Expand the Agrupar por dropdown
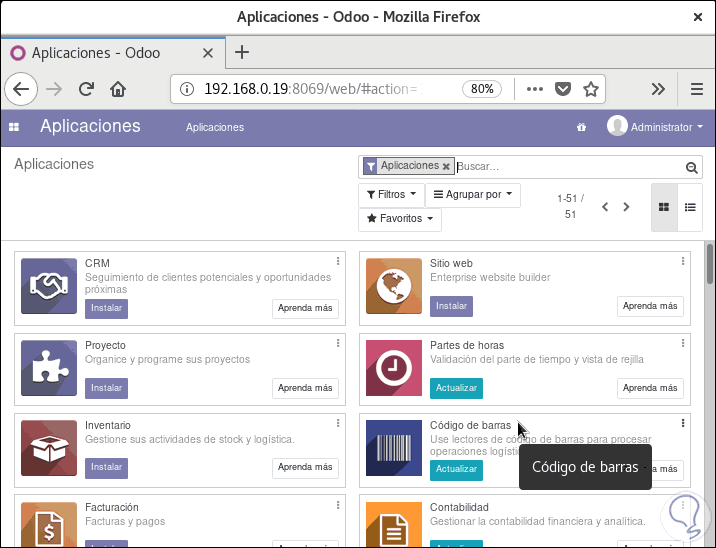The height and width of the screenshot is (548, 716). pyautogui.click(x=473, y=195)
